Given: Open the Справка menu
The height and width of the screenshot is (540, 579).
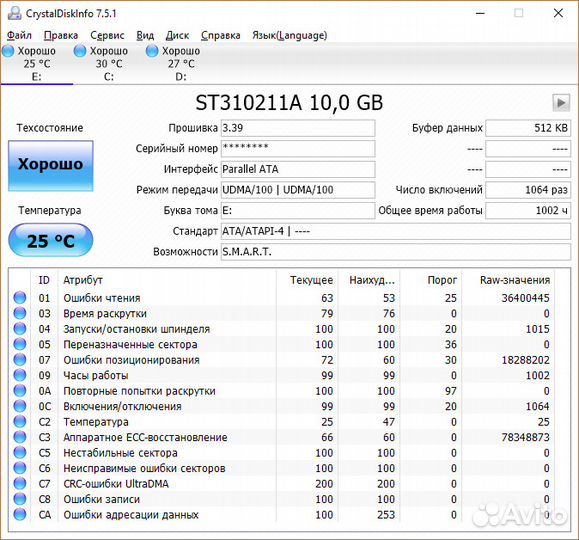Looking at the screenshot, I should (x=220, y=35).
